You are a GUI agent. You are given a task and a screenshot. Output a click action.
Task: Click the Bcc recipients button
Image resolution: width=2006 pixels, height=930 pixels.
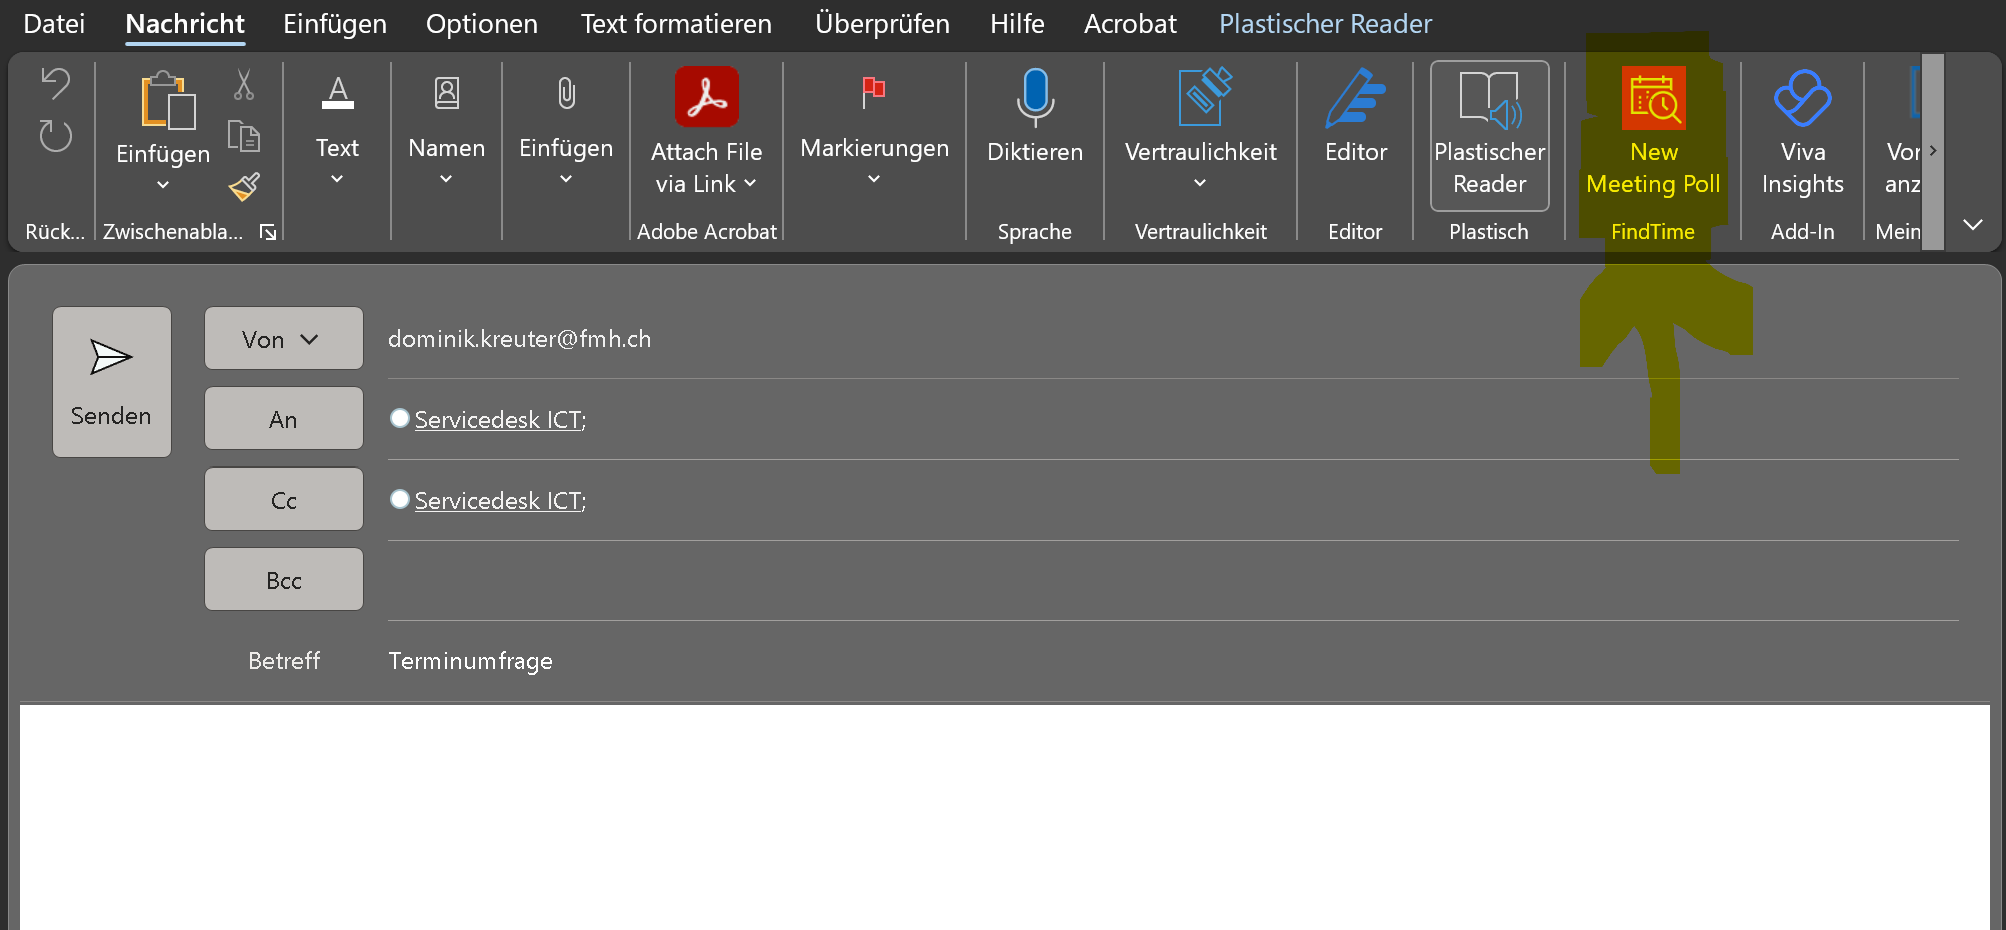(x=283, y=580)
